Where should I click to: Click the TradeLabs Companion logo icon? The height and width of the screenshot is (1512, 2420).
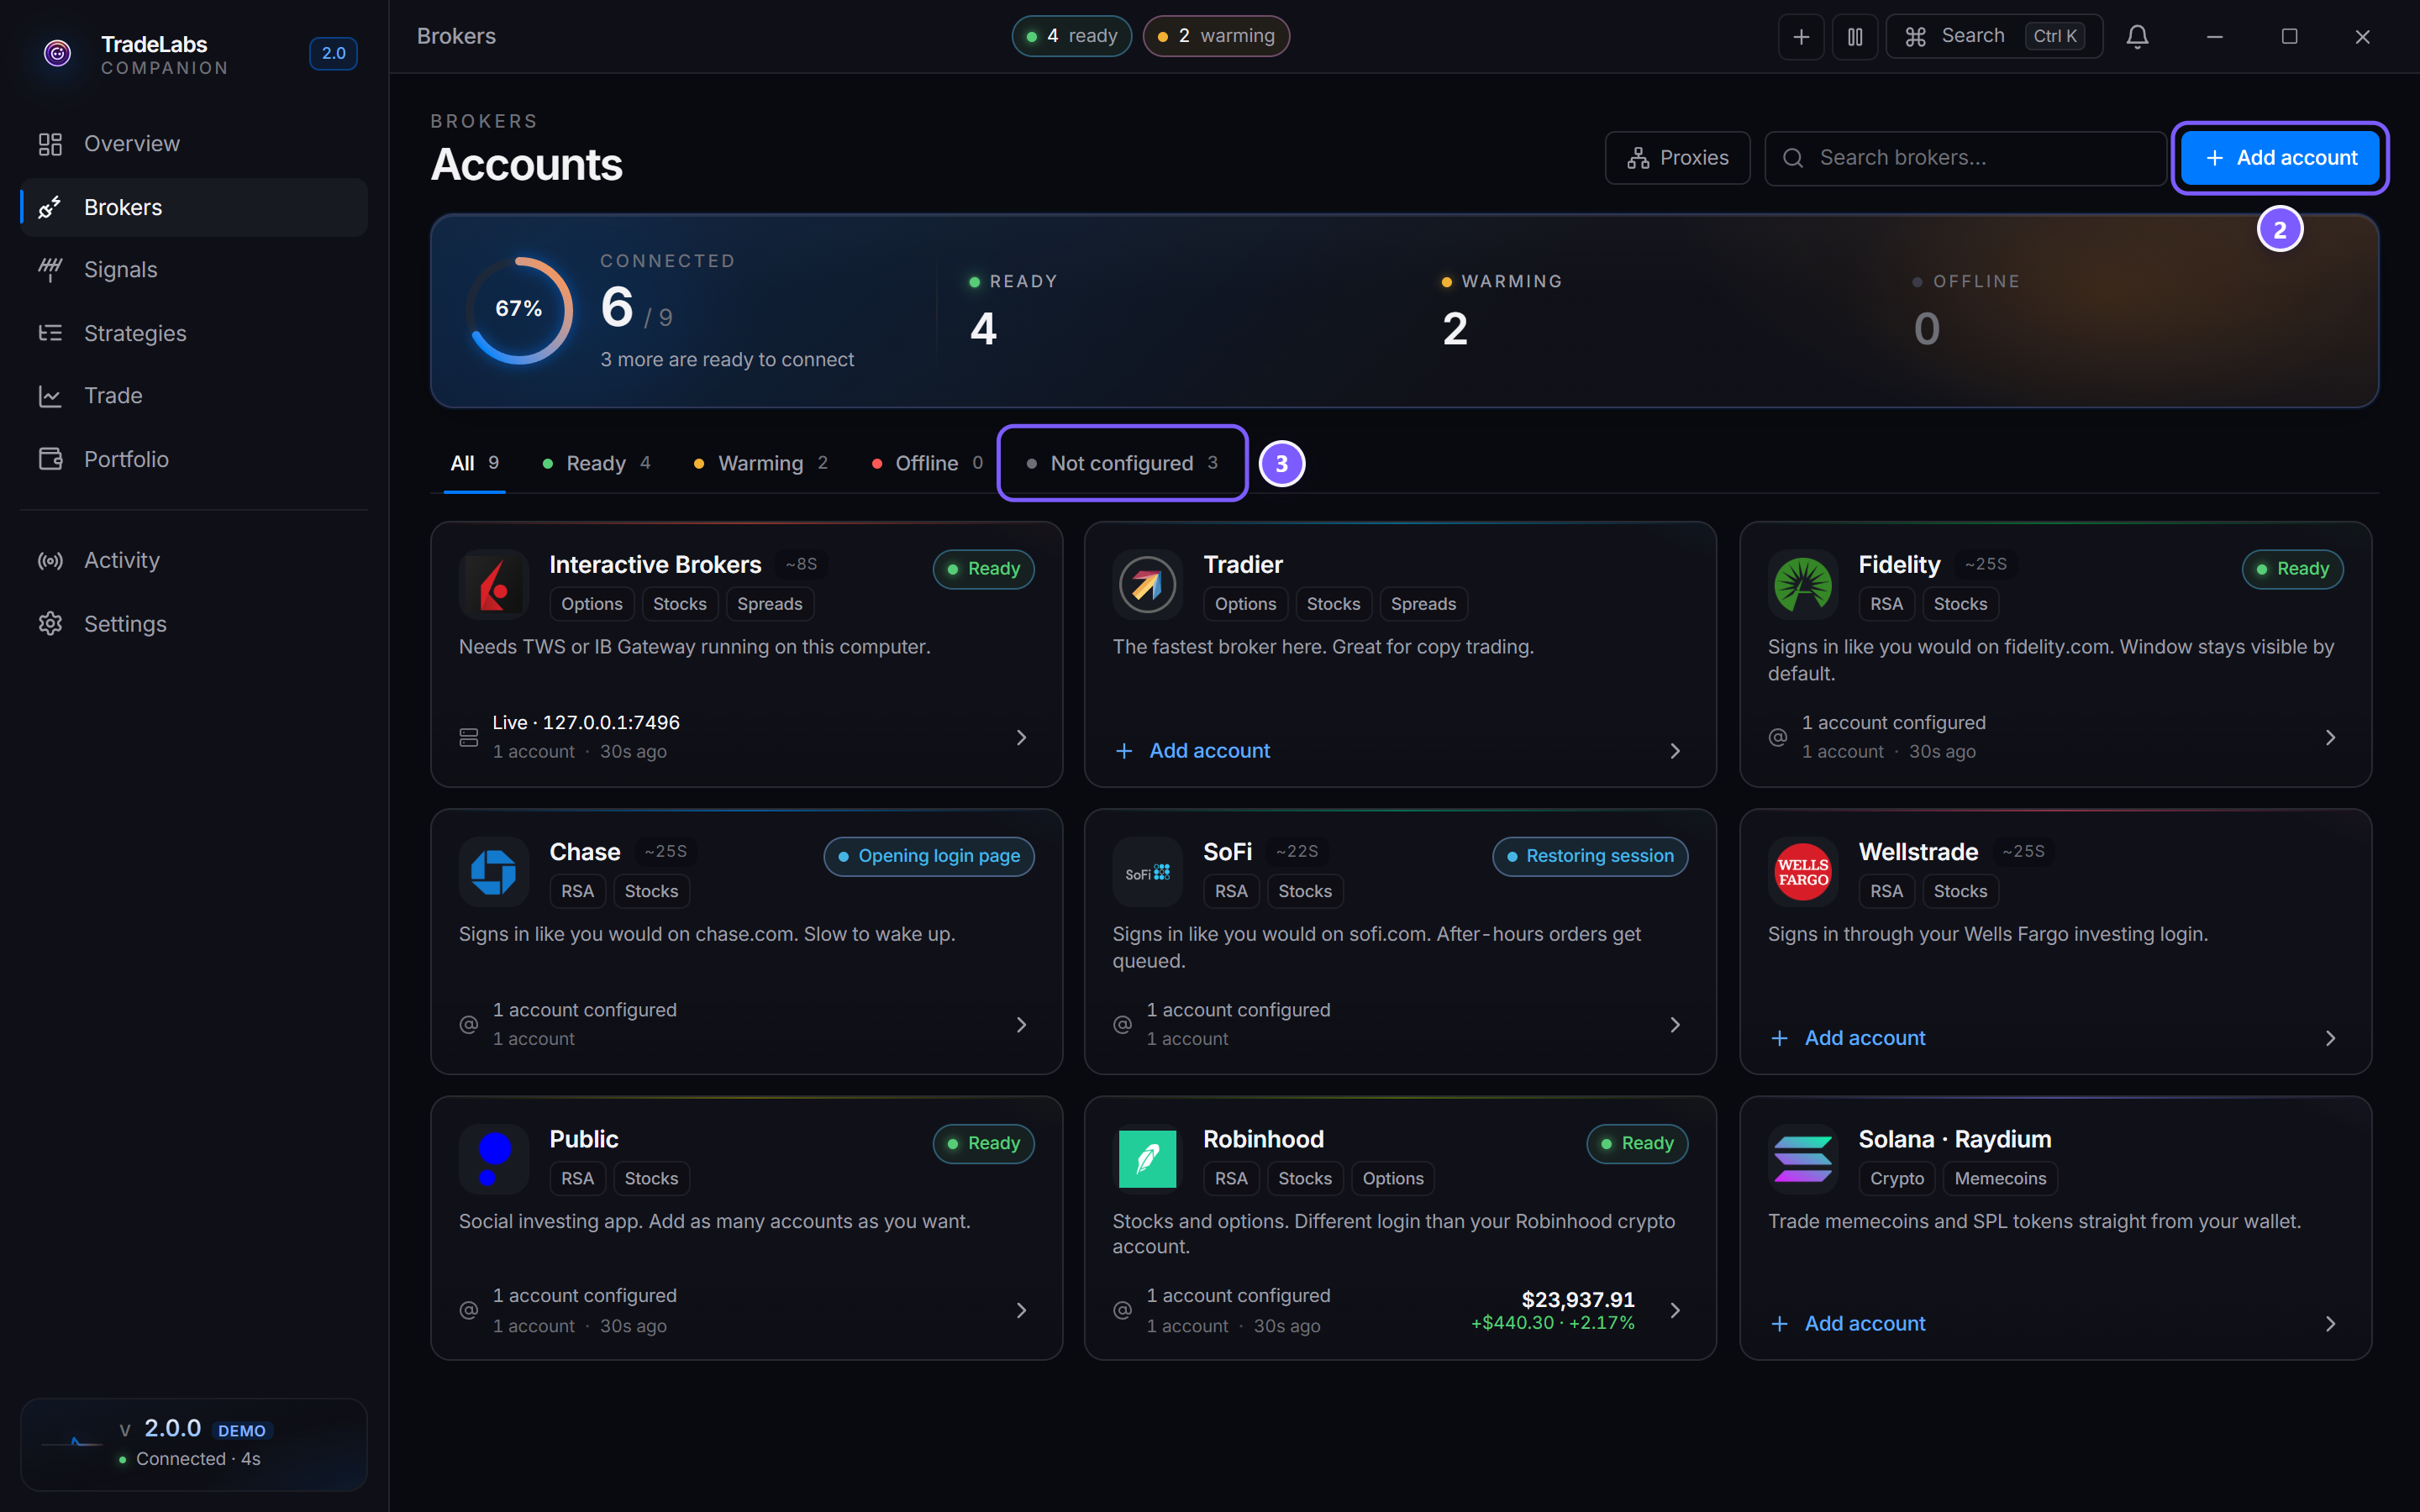(58, 53)
